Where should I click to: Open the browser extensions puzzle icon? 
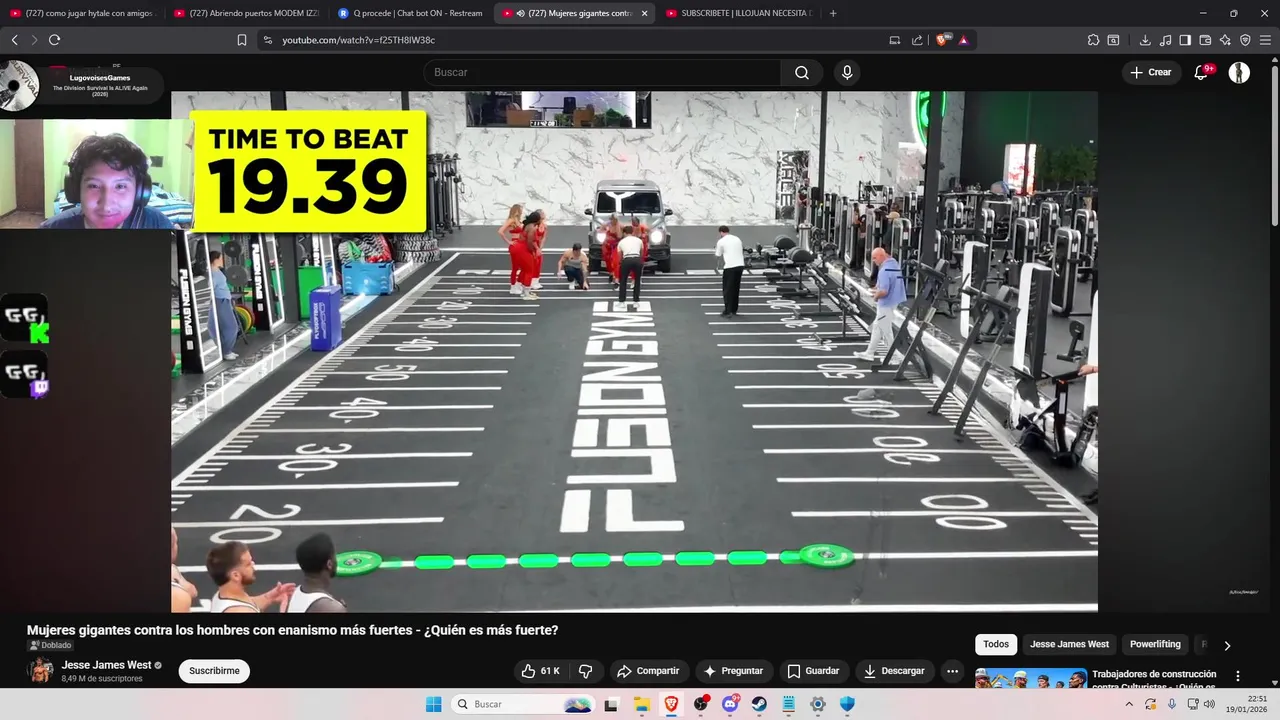pos(1093,40)
